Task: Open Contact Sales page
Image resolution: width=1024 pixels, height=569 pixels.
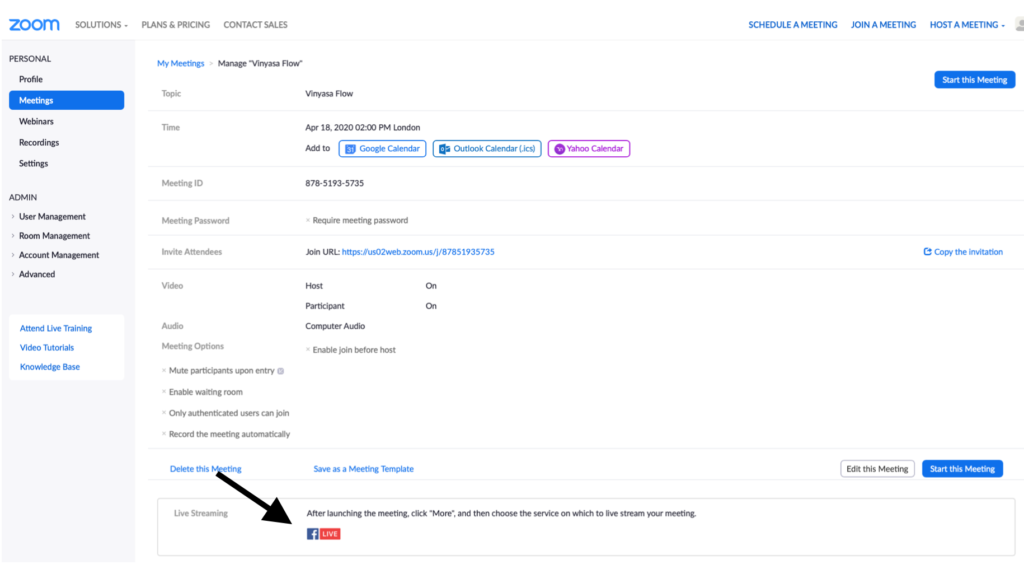Action: coord(255,25)
